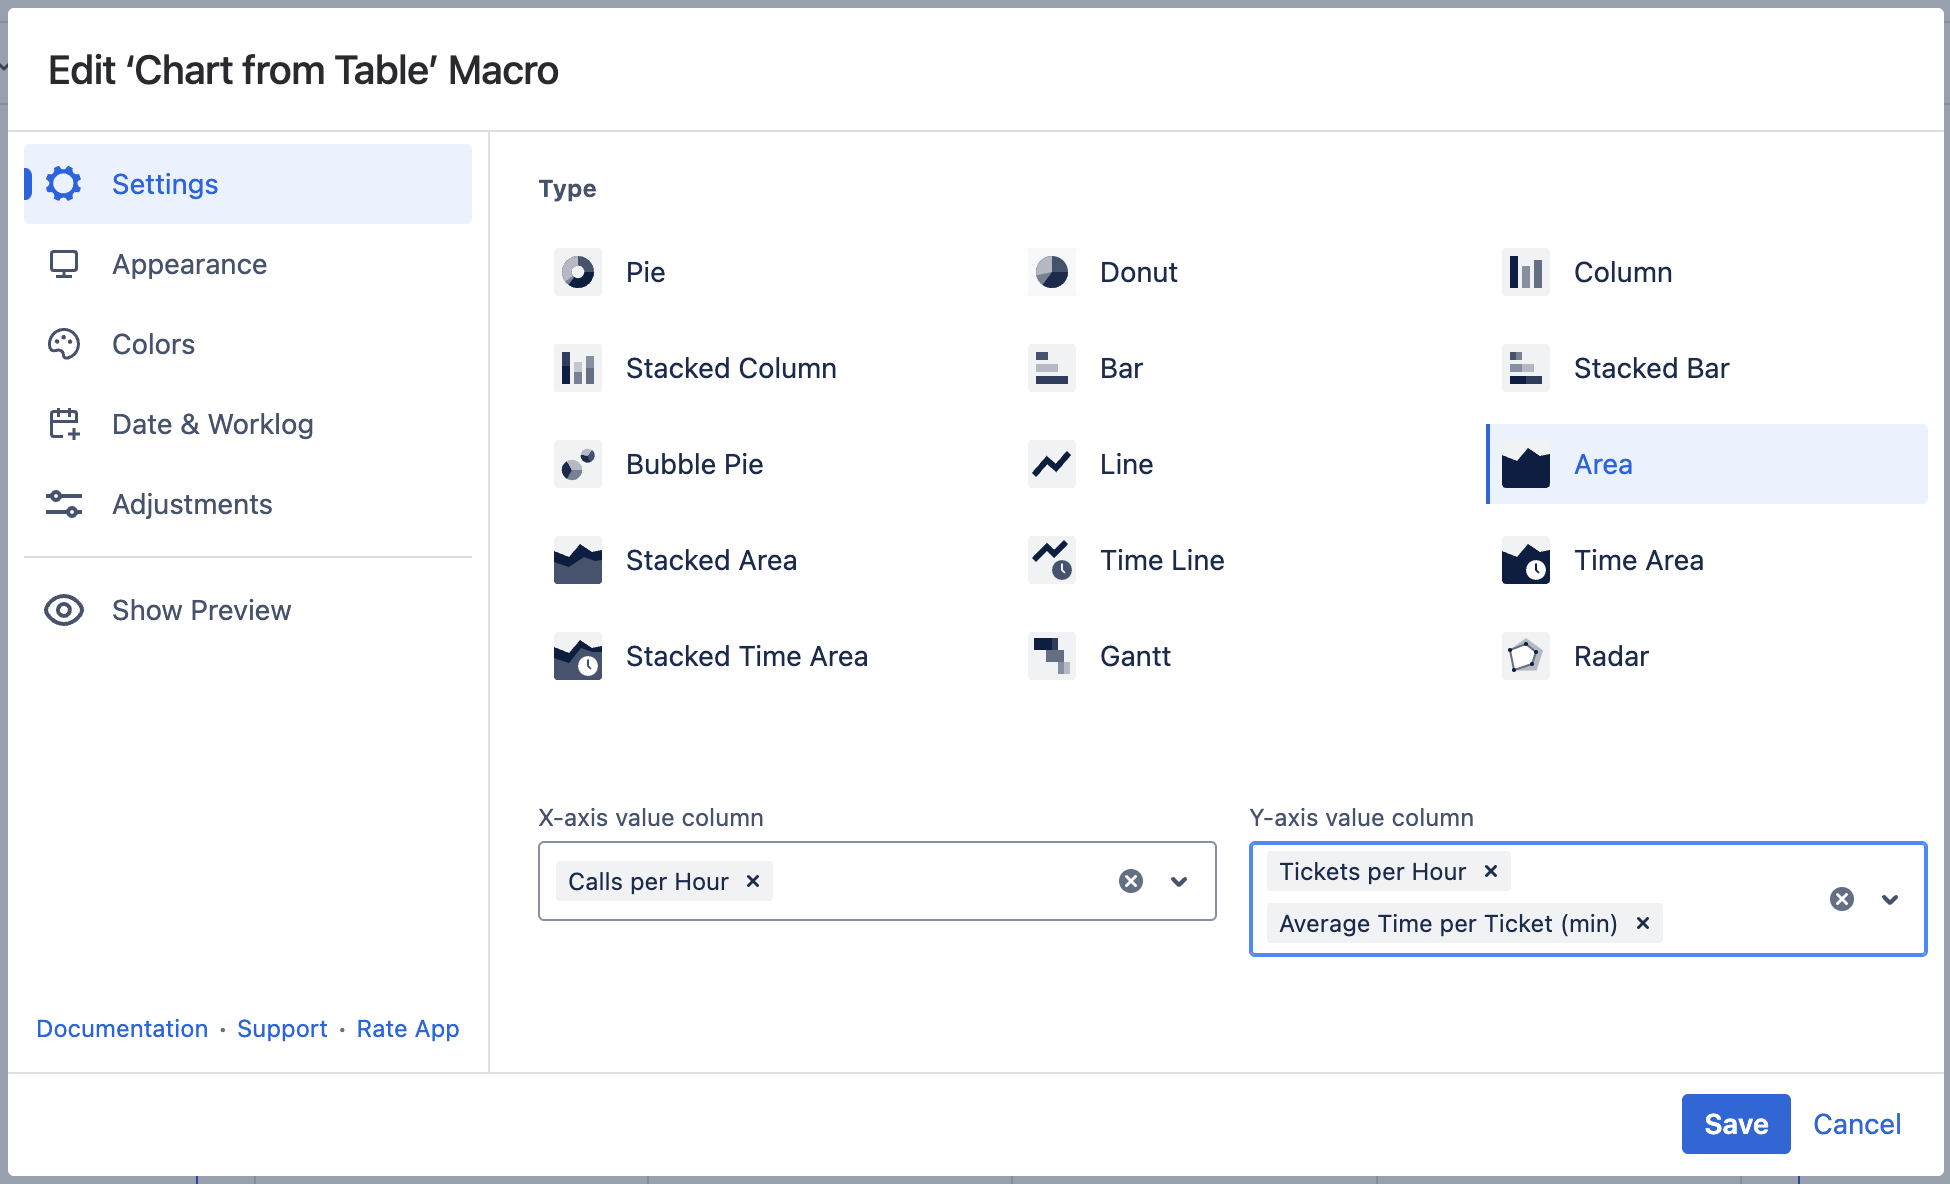The height and width of the screenshot is (1184, 1950).
Task: Select the Pie chart type icon
Action: click(577, 272)
